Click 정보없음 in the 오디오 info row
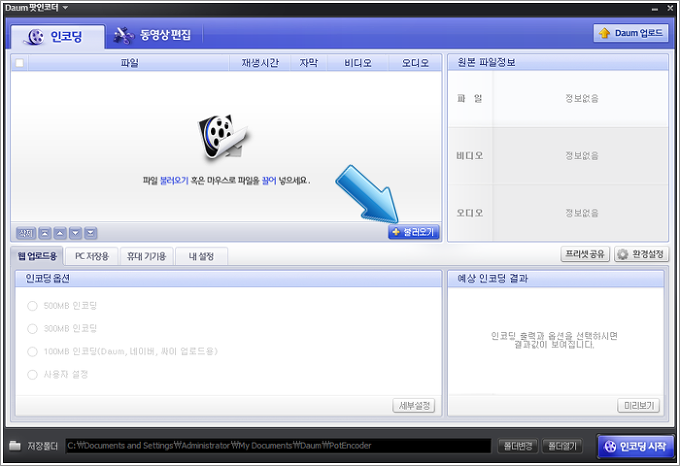The height and width of the screenshot is (466, 680). [582, 213]
